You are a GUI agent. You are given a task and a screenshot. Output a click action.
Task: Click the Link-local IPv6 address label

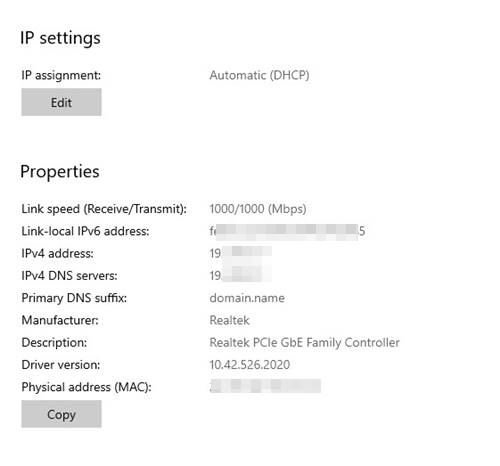(85, 231)
